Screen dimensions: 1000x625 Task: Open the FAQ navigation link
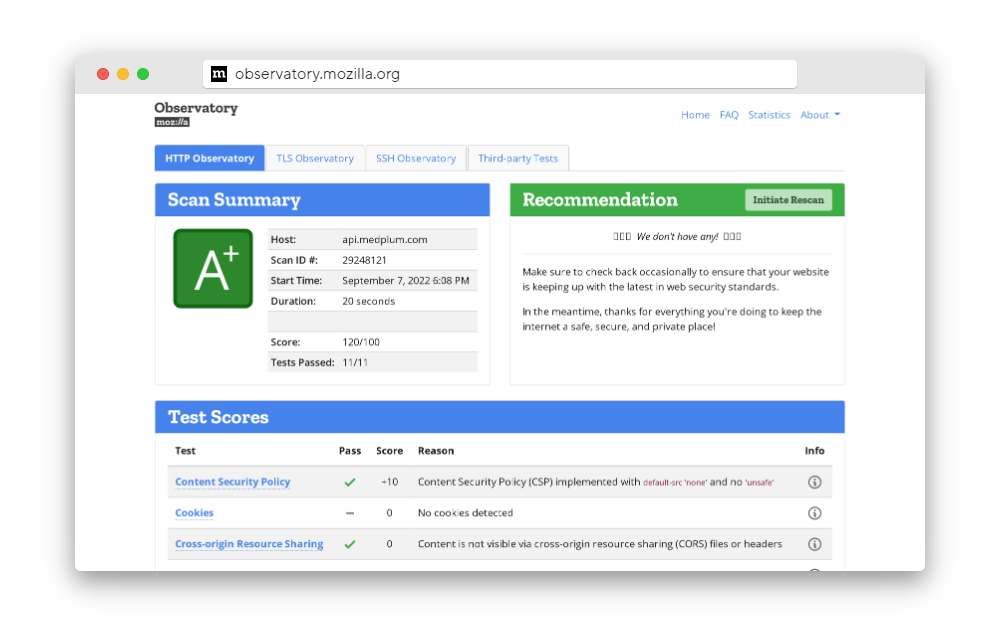point(729,115)
